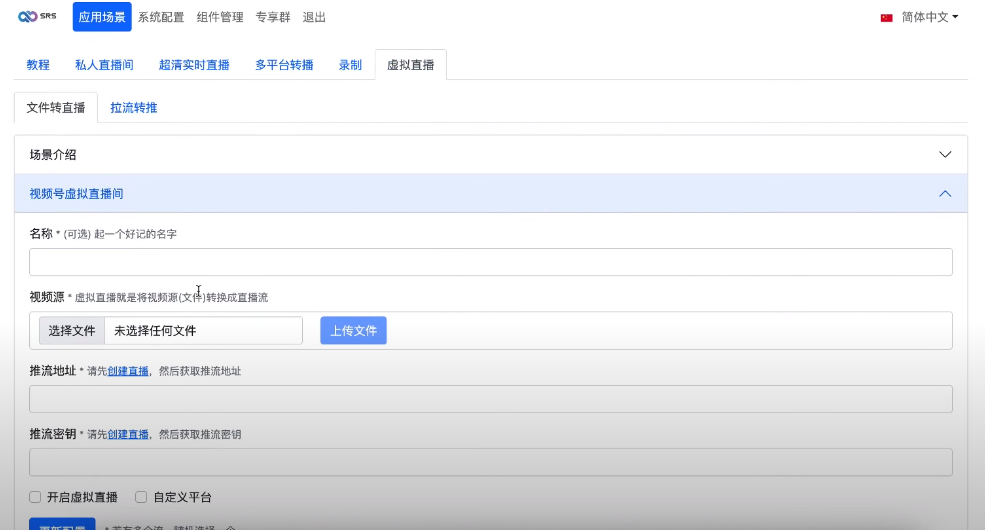Click the 上传文件 button
Viewport: 985px width, 530px height.
[353, 331]
